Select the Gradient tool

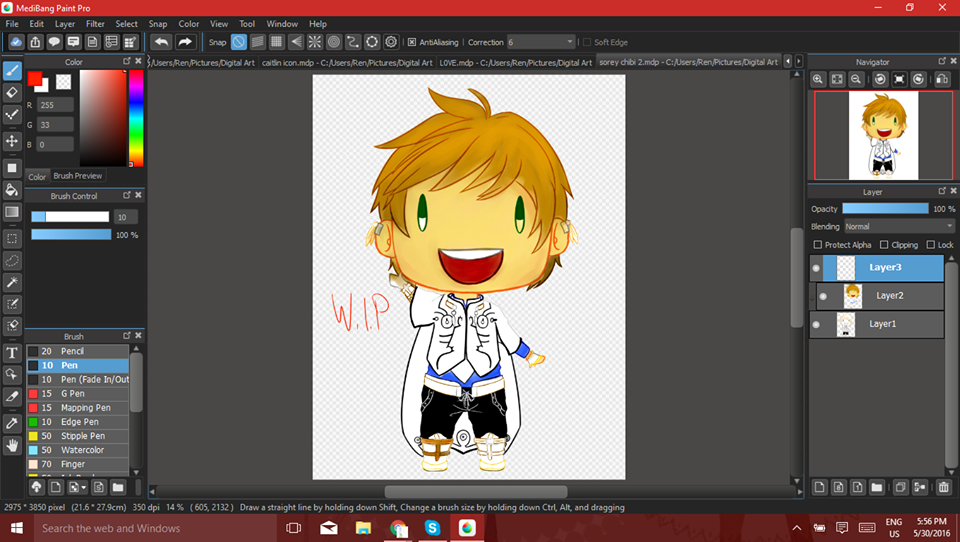coord(12,213)
